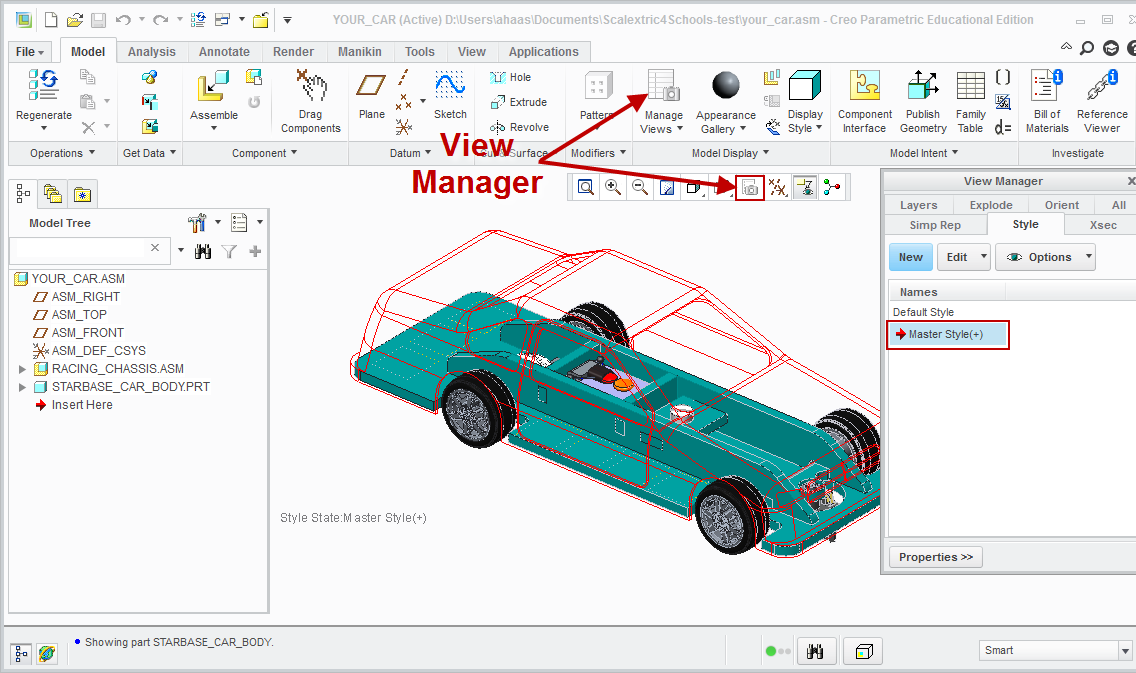Open the Appearance Gallery sphere
This screenshot has height=673, width=1136.
pyautogui.click(x=725, y=85)
